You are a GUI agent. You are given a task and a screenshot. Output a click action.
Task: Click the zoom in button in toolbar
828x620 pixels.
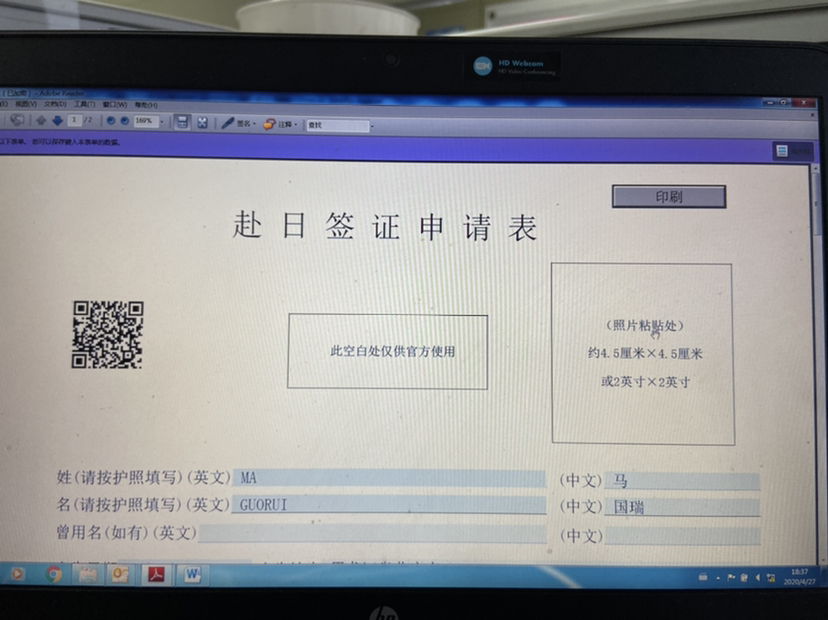(124, 121)
